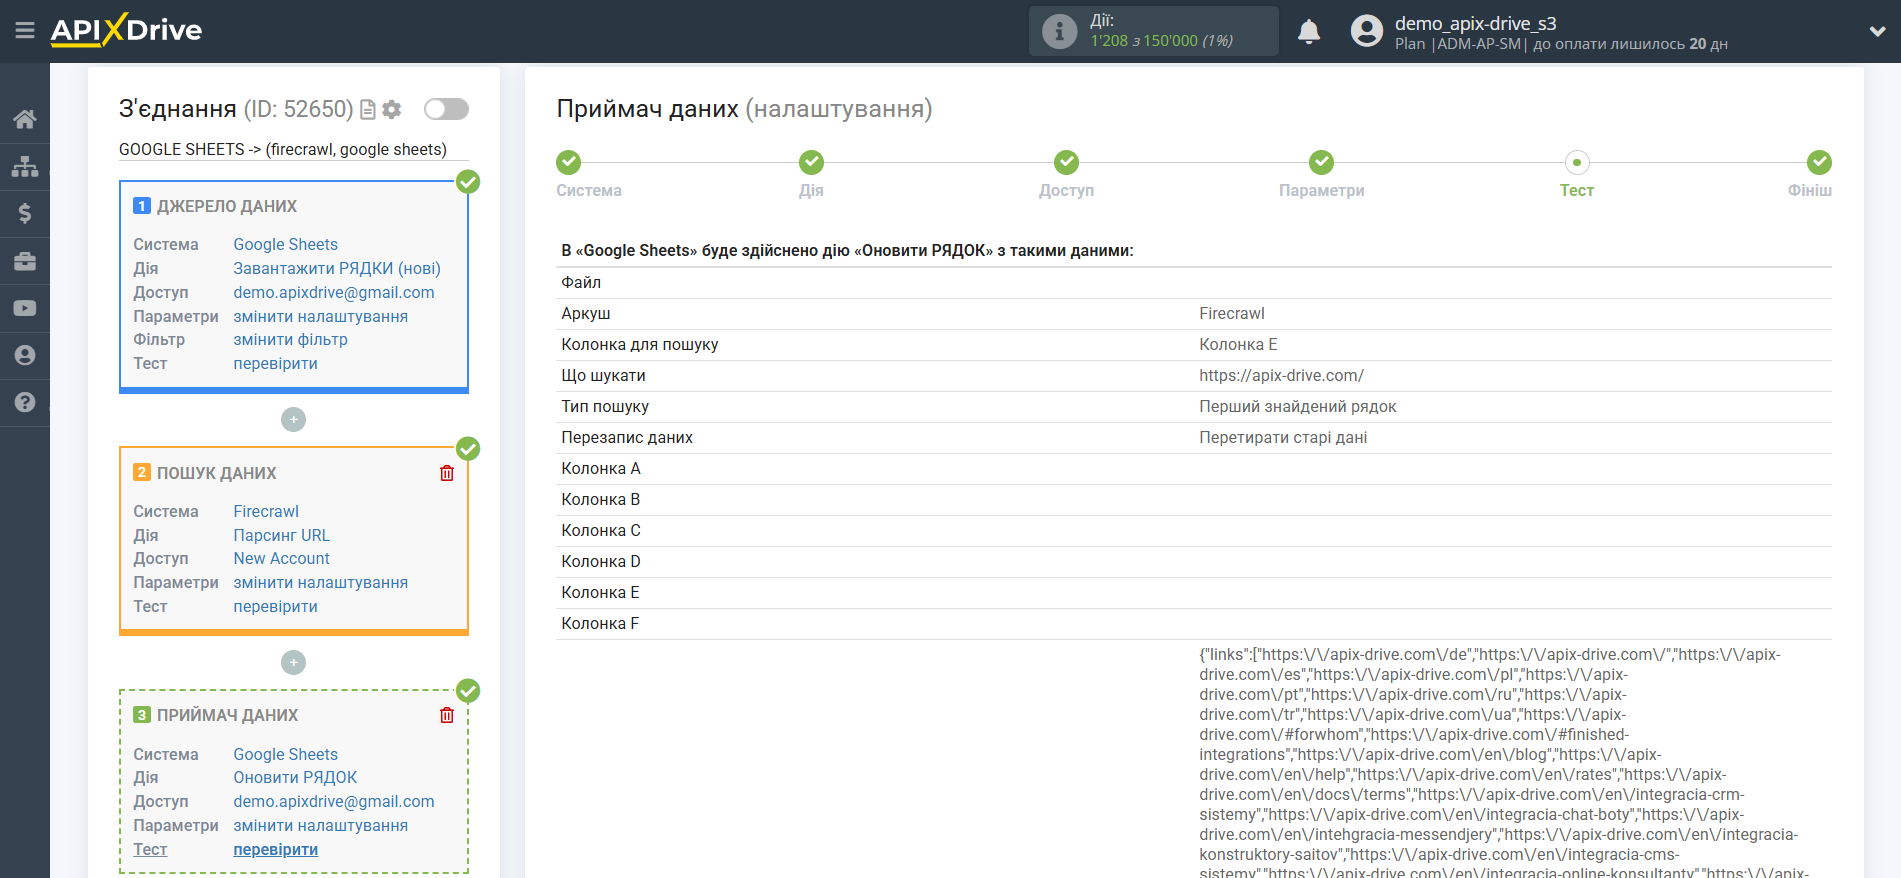Click Перетирати старі дані value
This screenshot has width=1901, height=878.
pyautogui.click(x=1283, y=437)
